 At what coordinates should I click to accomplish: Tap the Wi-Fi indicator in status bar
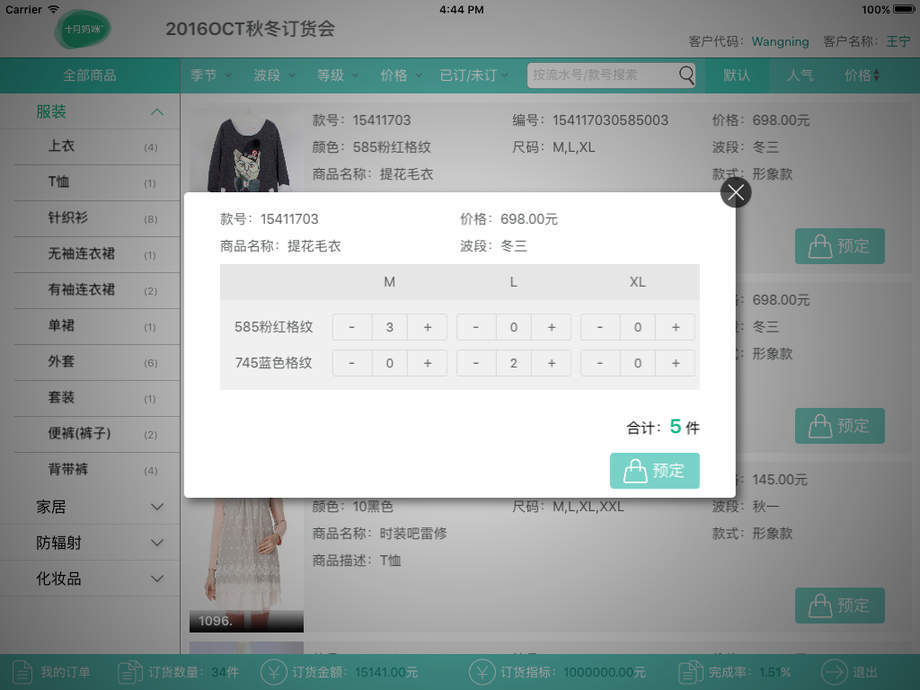tap(53, 9)
